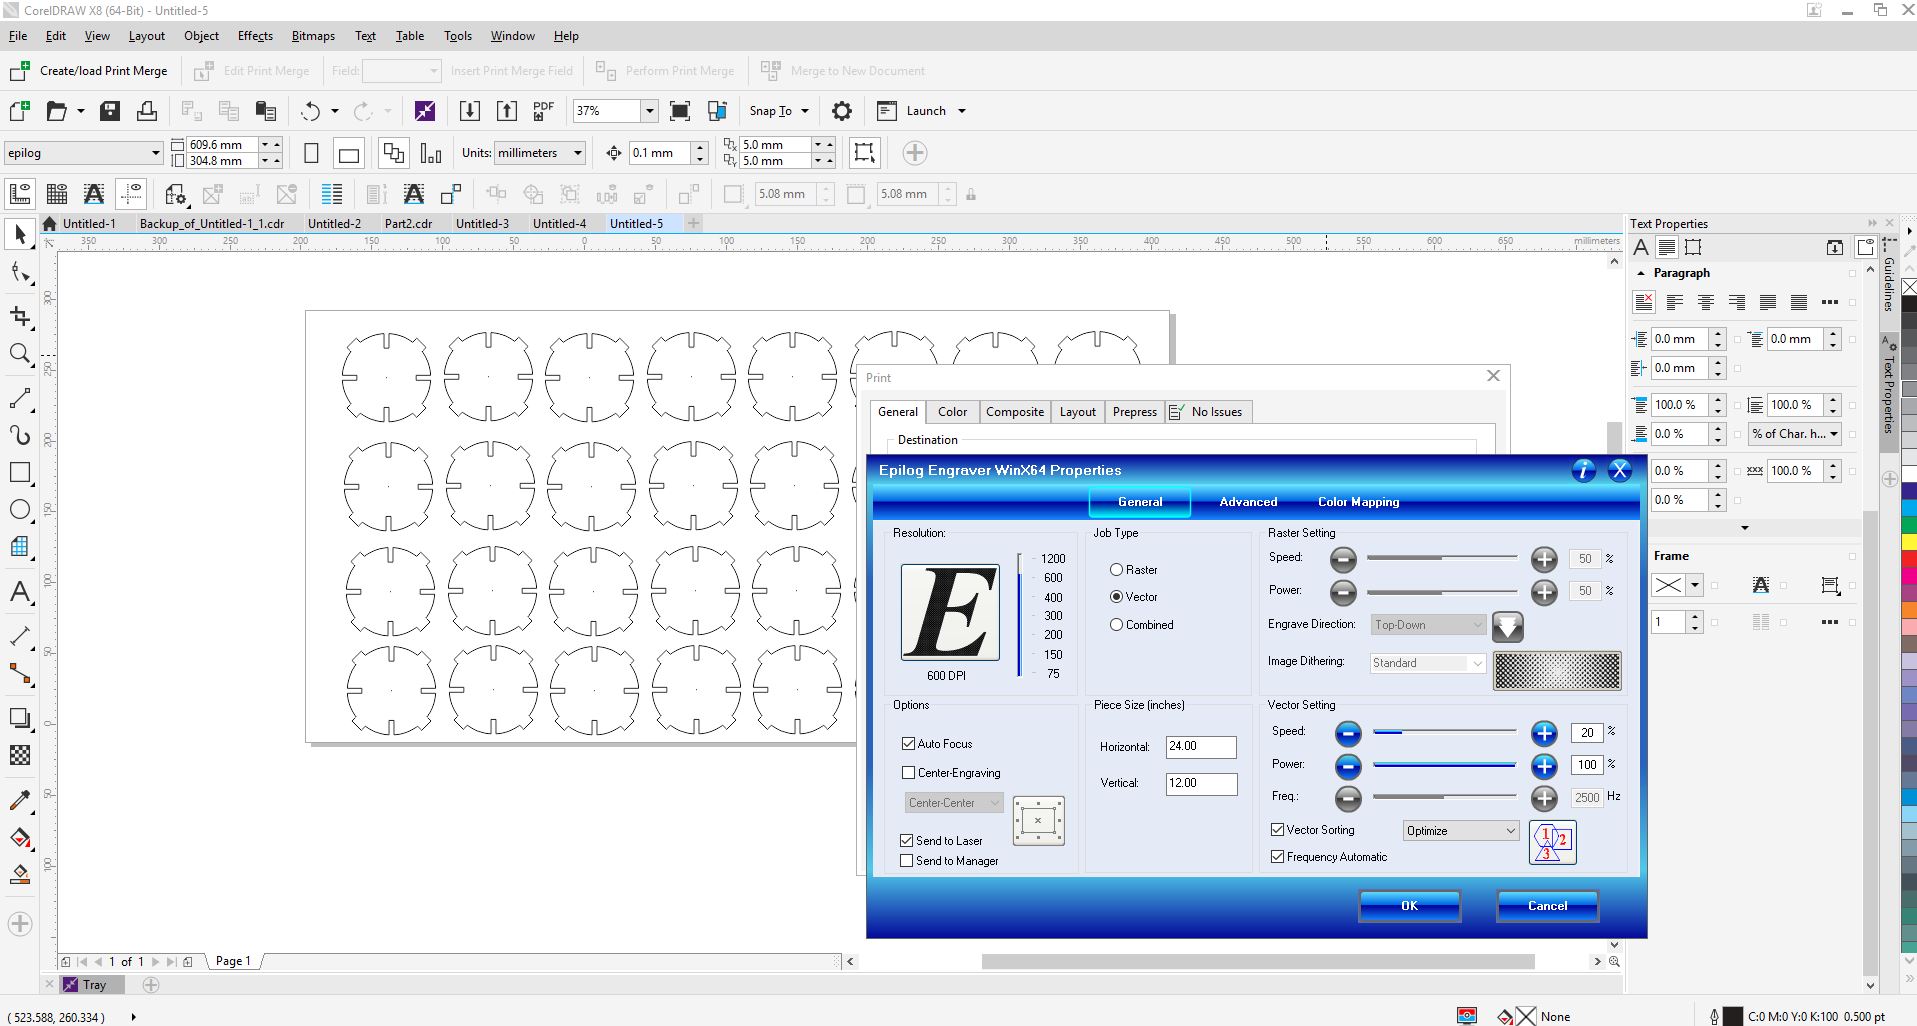
Task: Click Publish to PDF icon
Action: tap(543, 111)
